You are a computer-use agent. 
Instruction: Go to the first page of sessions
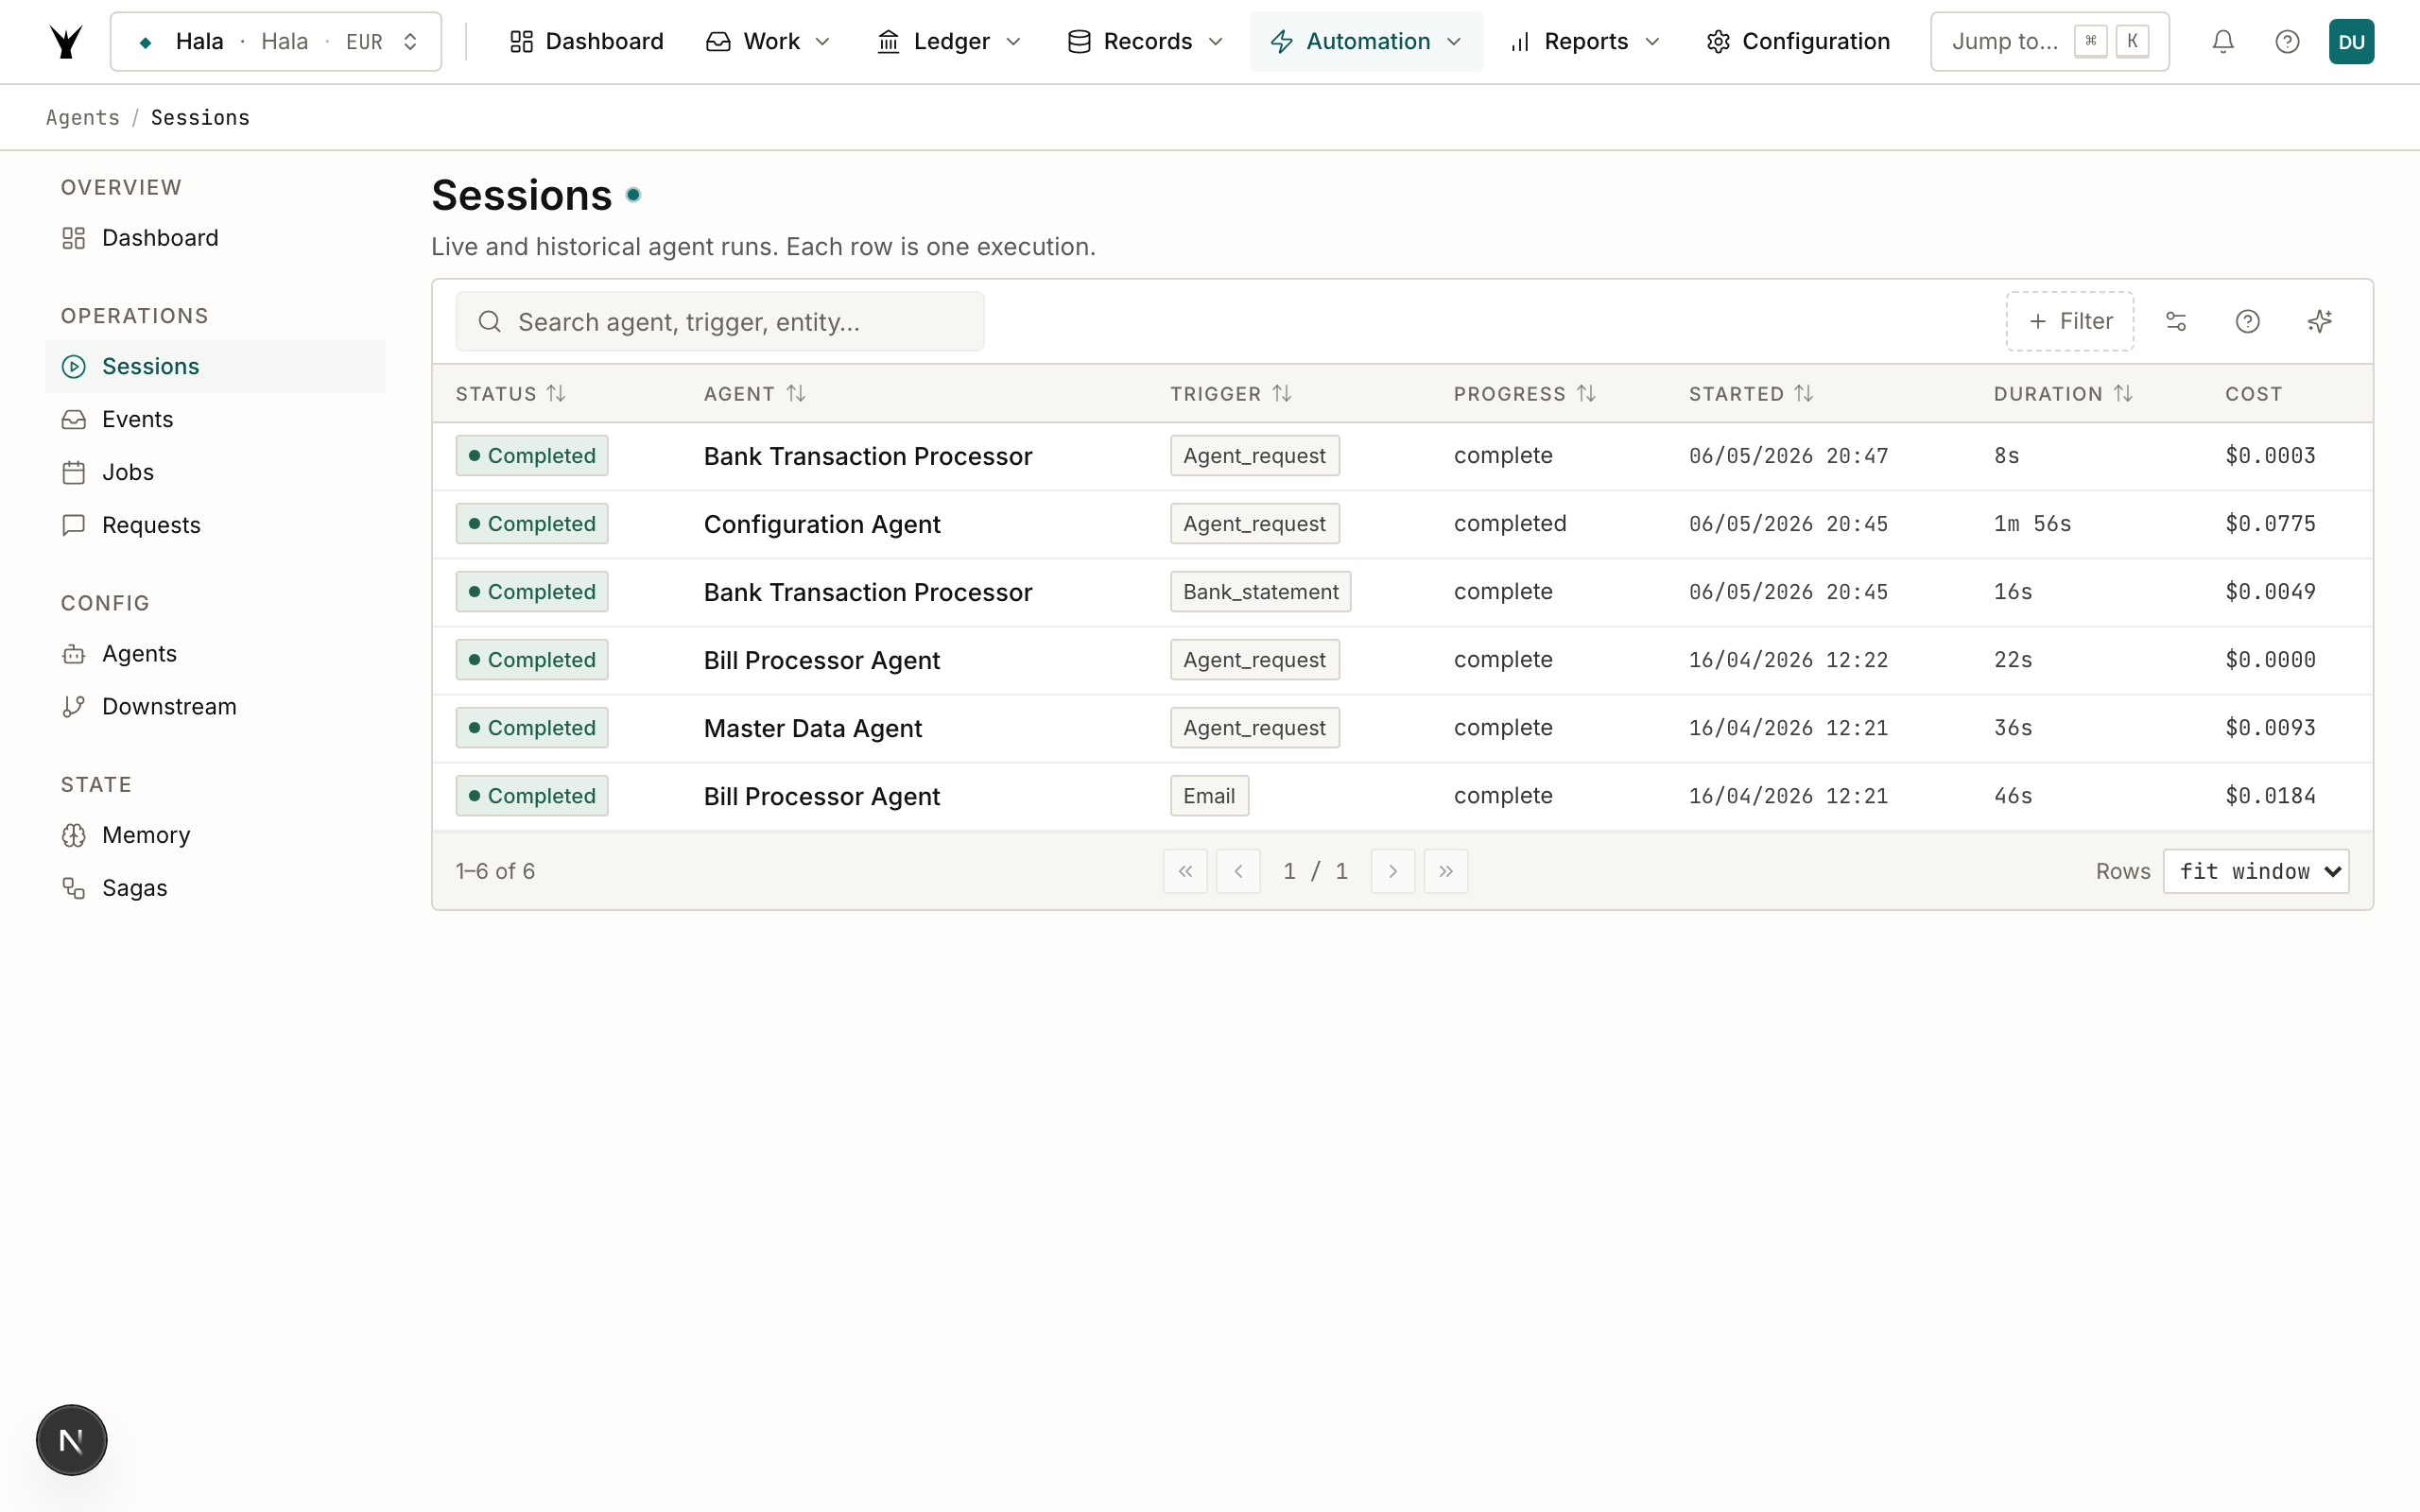coord(1185,871)
